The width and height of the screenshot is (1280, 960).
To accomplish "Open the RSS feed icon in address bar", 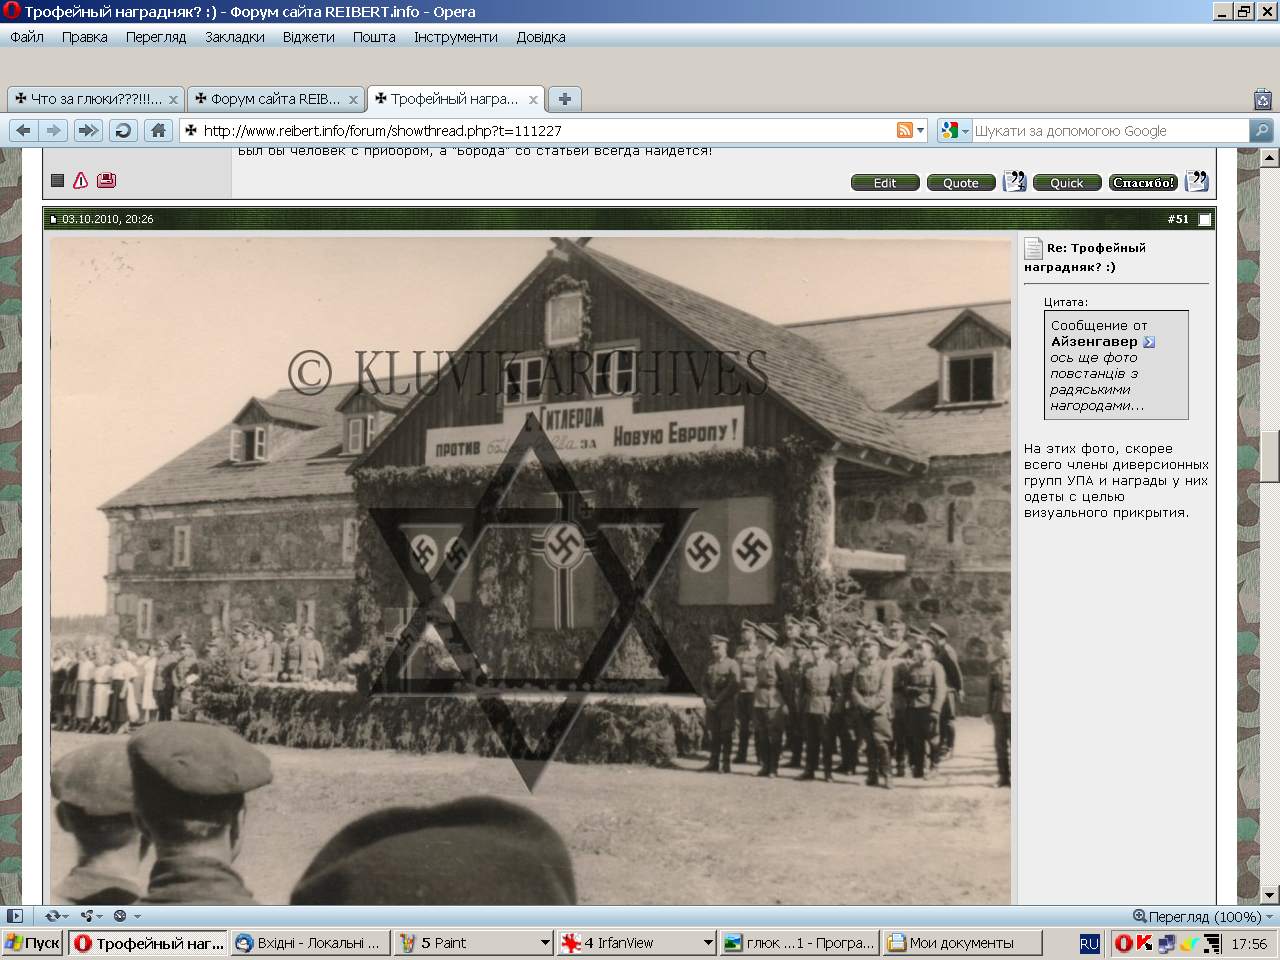I will click(x=905, y=130).
